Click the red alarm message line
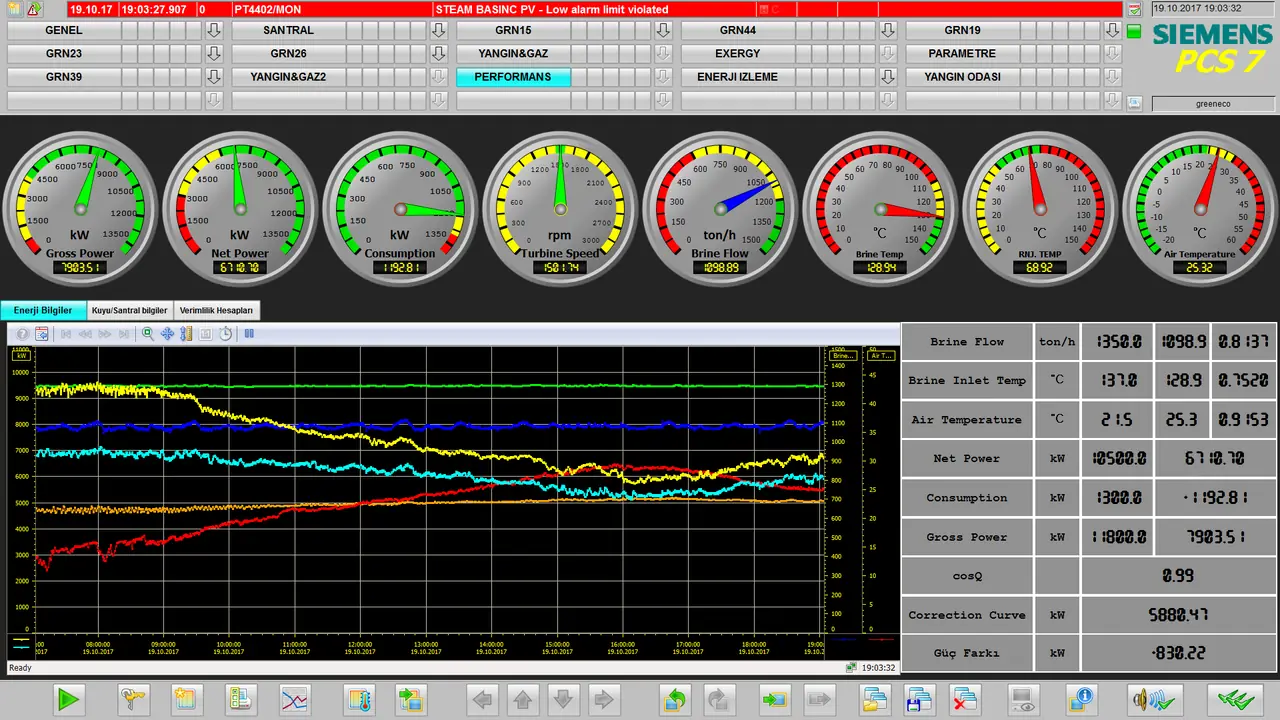 (595, 9)
